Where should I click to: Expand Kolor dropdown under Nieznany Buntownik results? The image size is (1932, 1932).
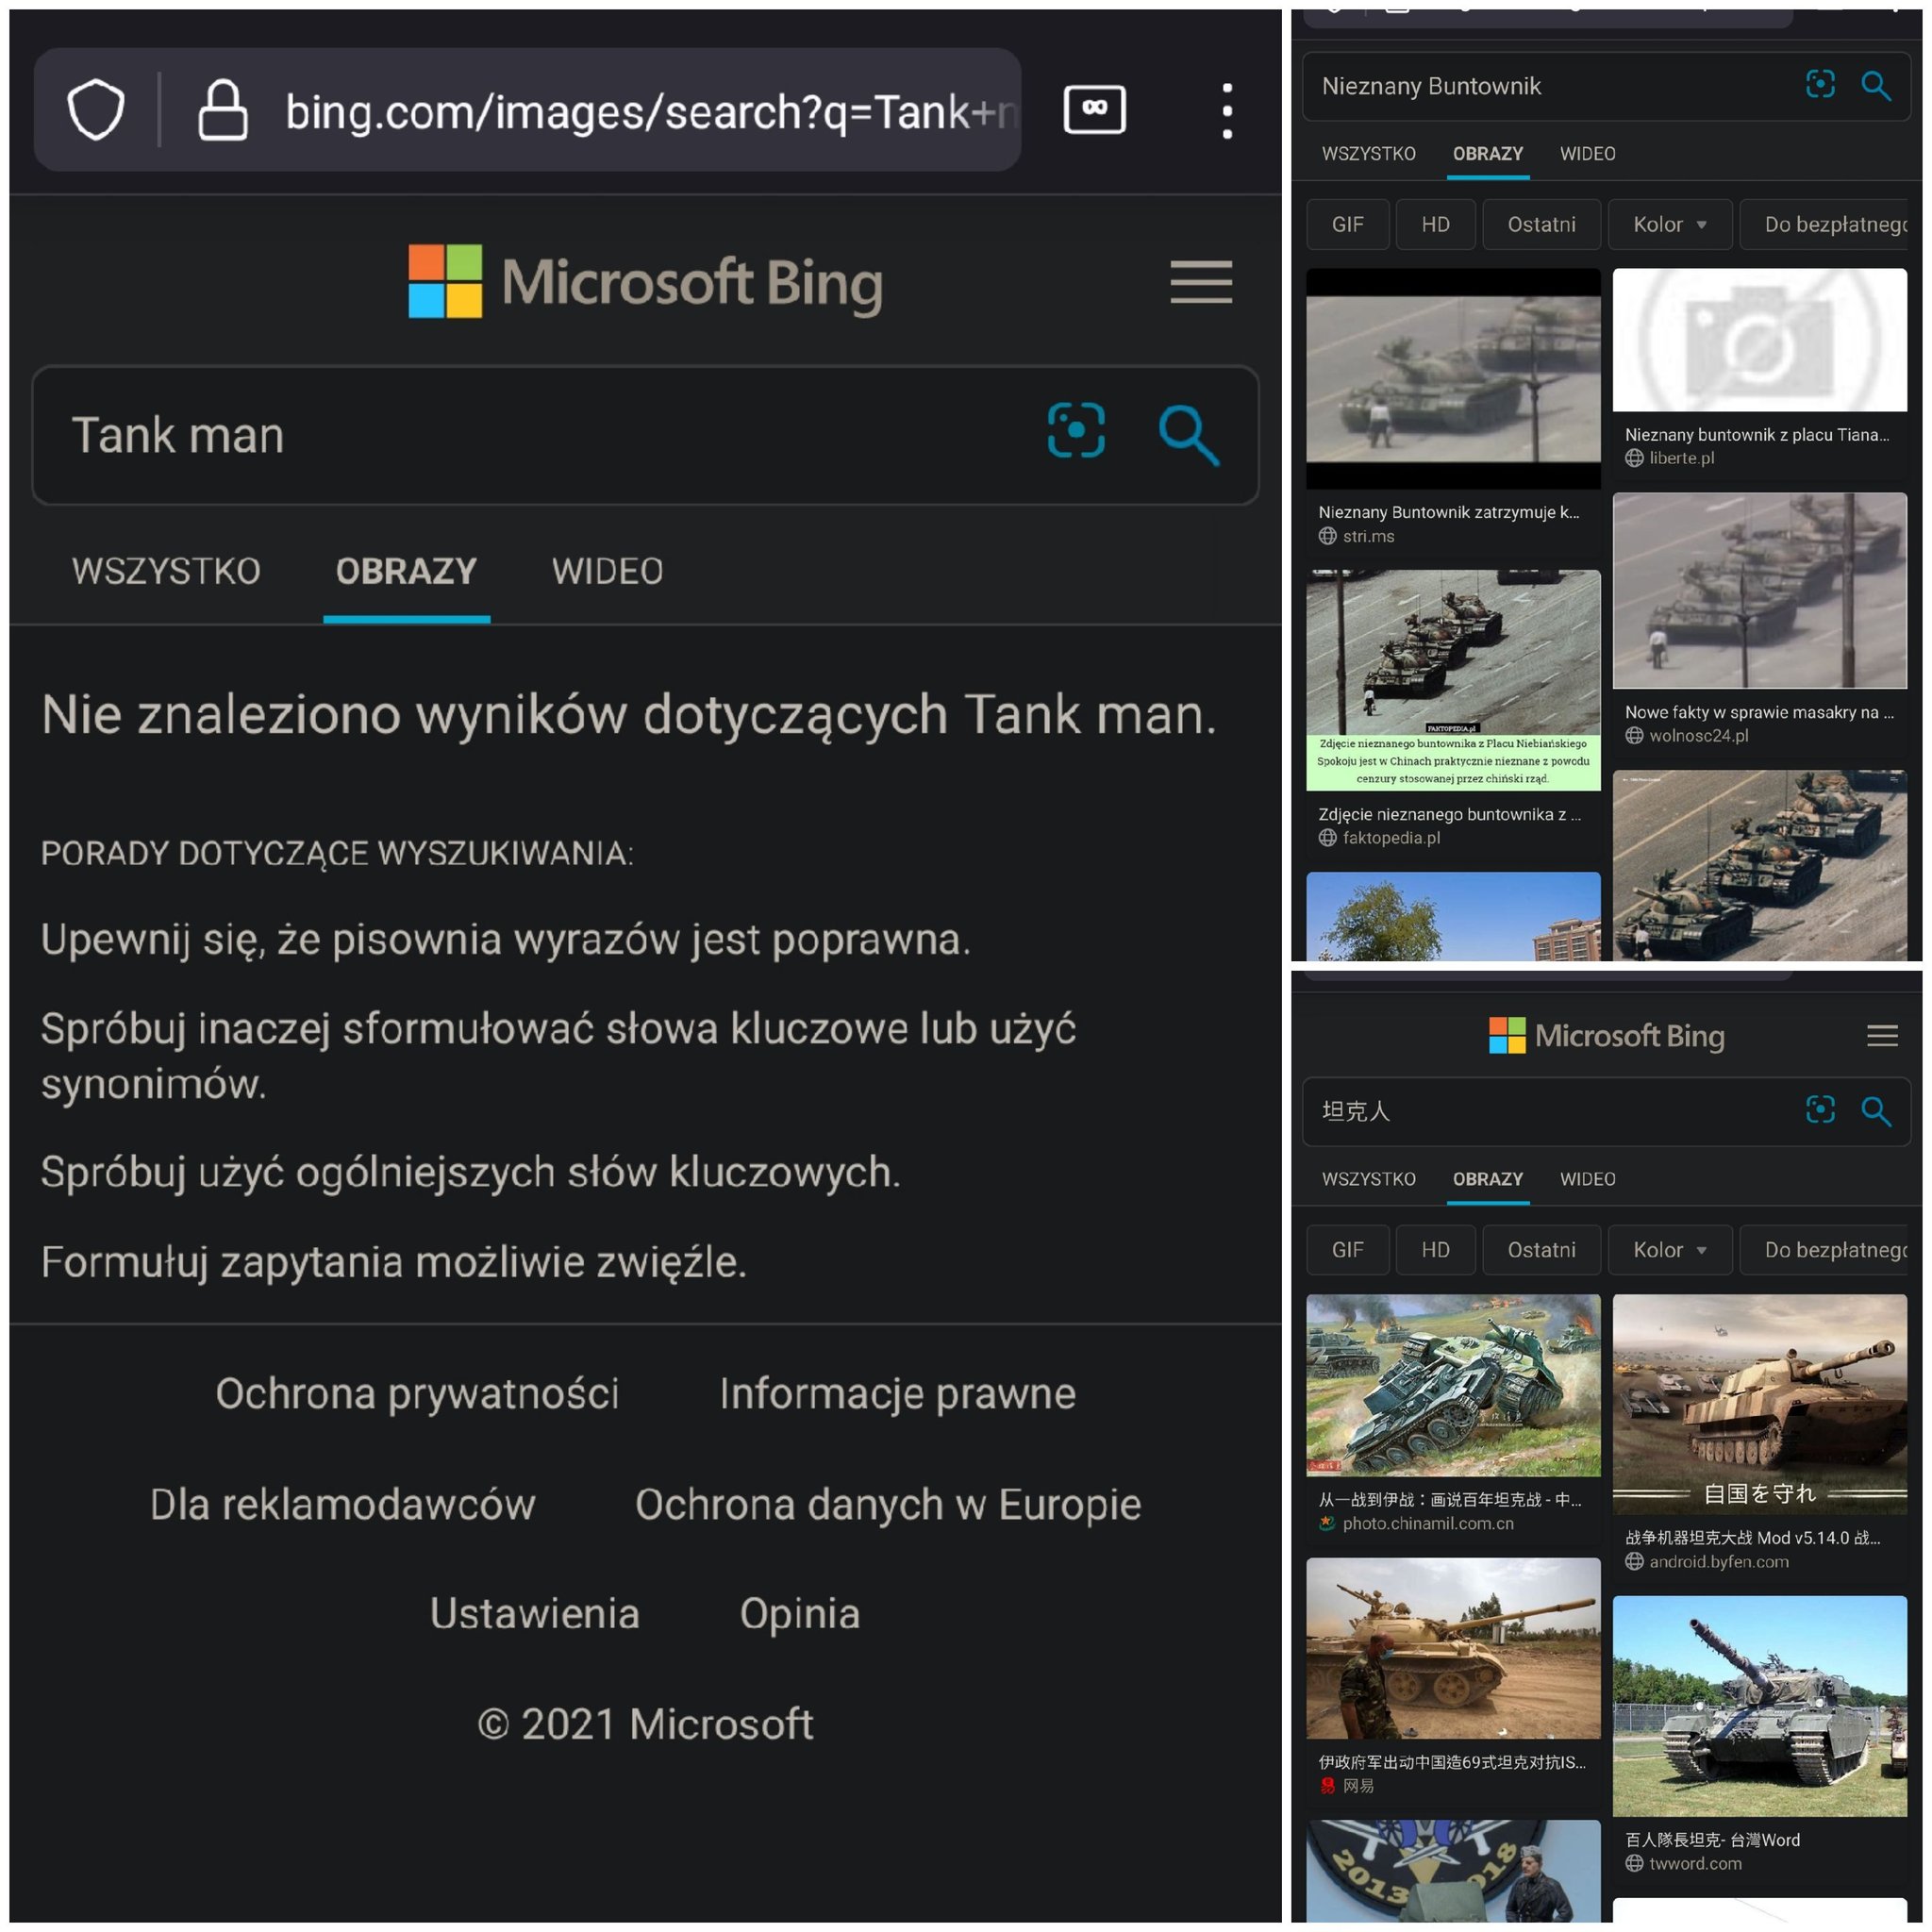click(x=1669, y=224)
